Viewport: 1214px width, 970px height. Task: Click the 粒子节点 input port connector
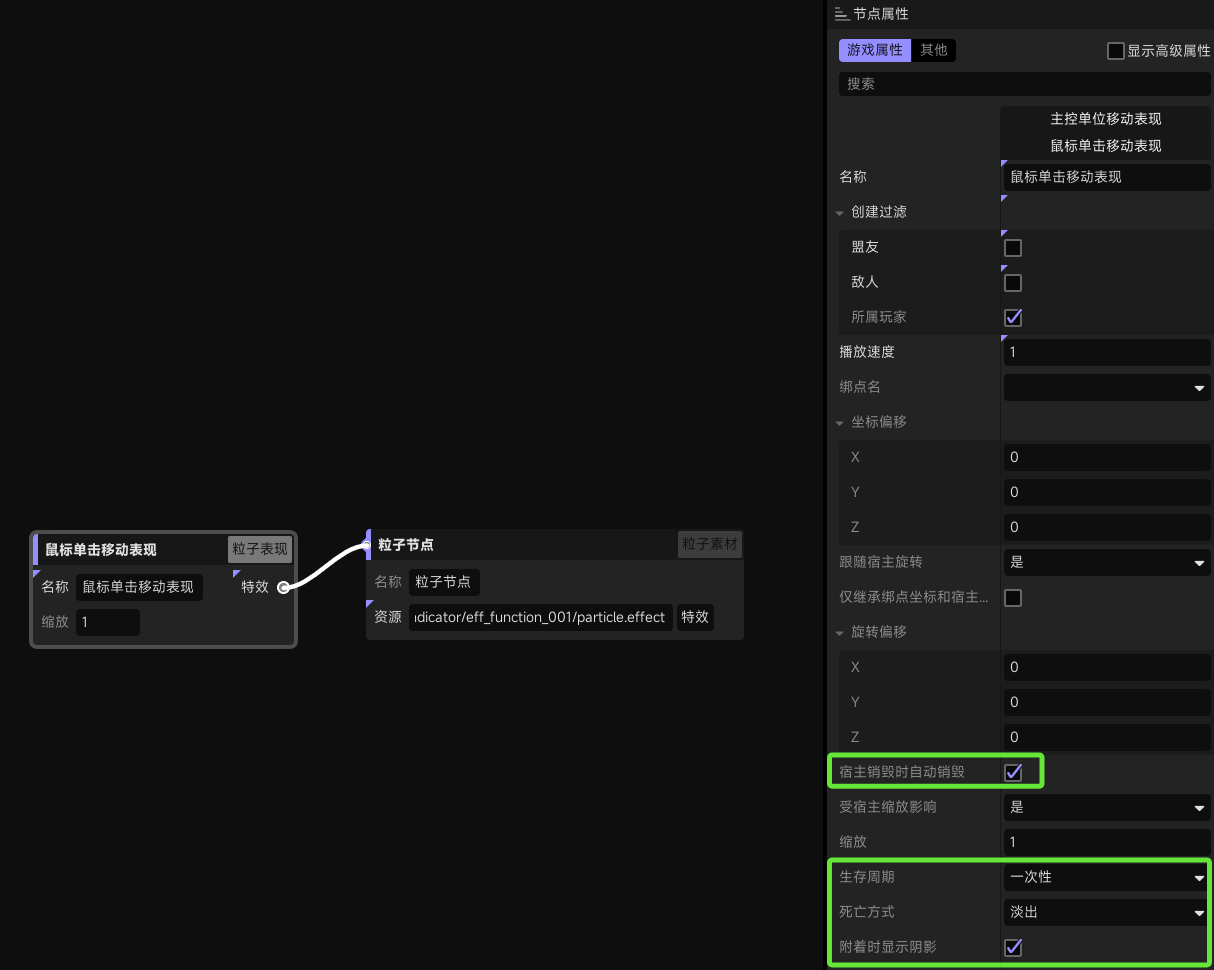(367, 545)
